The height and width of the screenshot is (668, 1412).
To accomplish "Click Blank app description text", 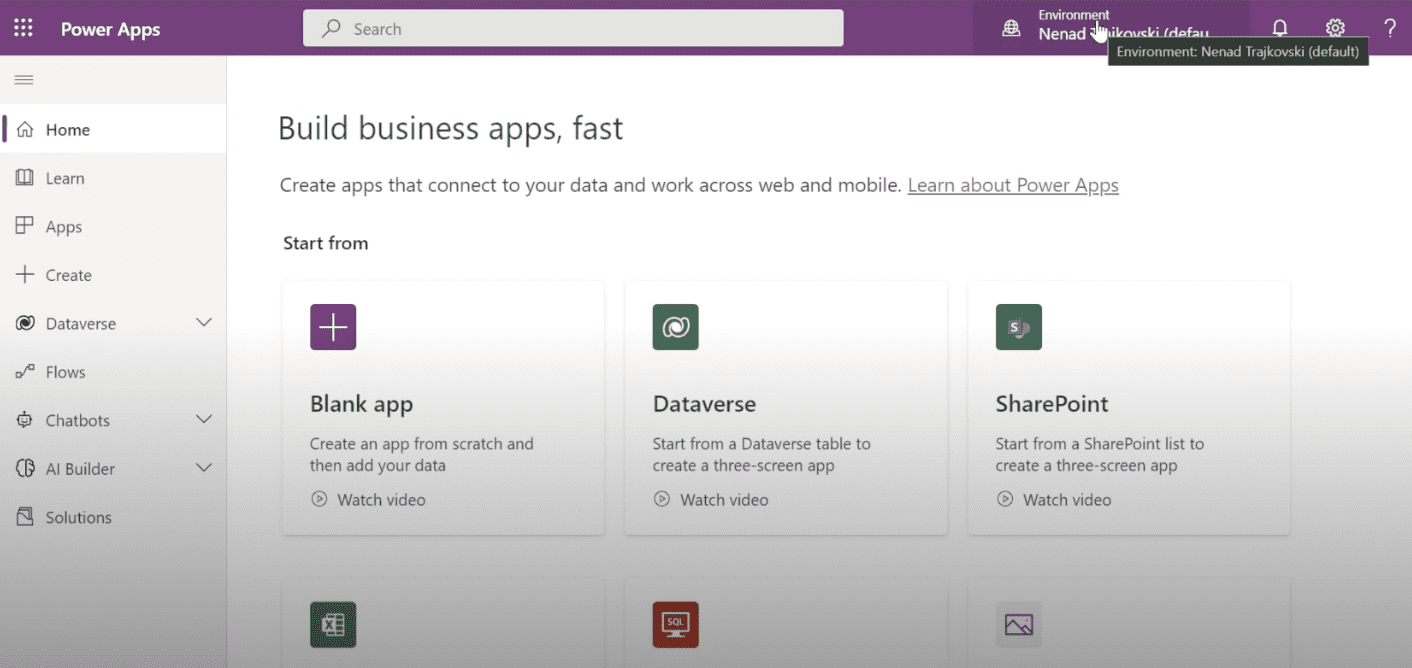I will 421,454.
